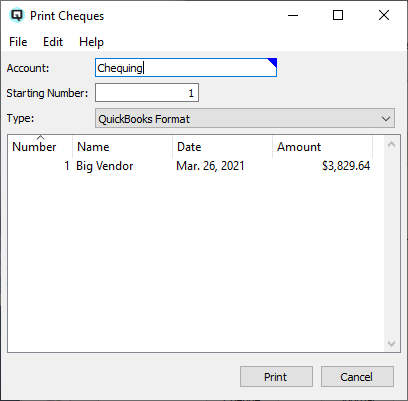The width and height of the screenshot is (408, 401).
Task: Click the Starting Number input field
Action: [147, 93]
